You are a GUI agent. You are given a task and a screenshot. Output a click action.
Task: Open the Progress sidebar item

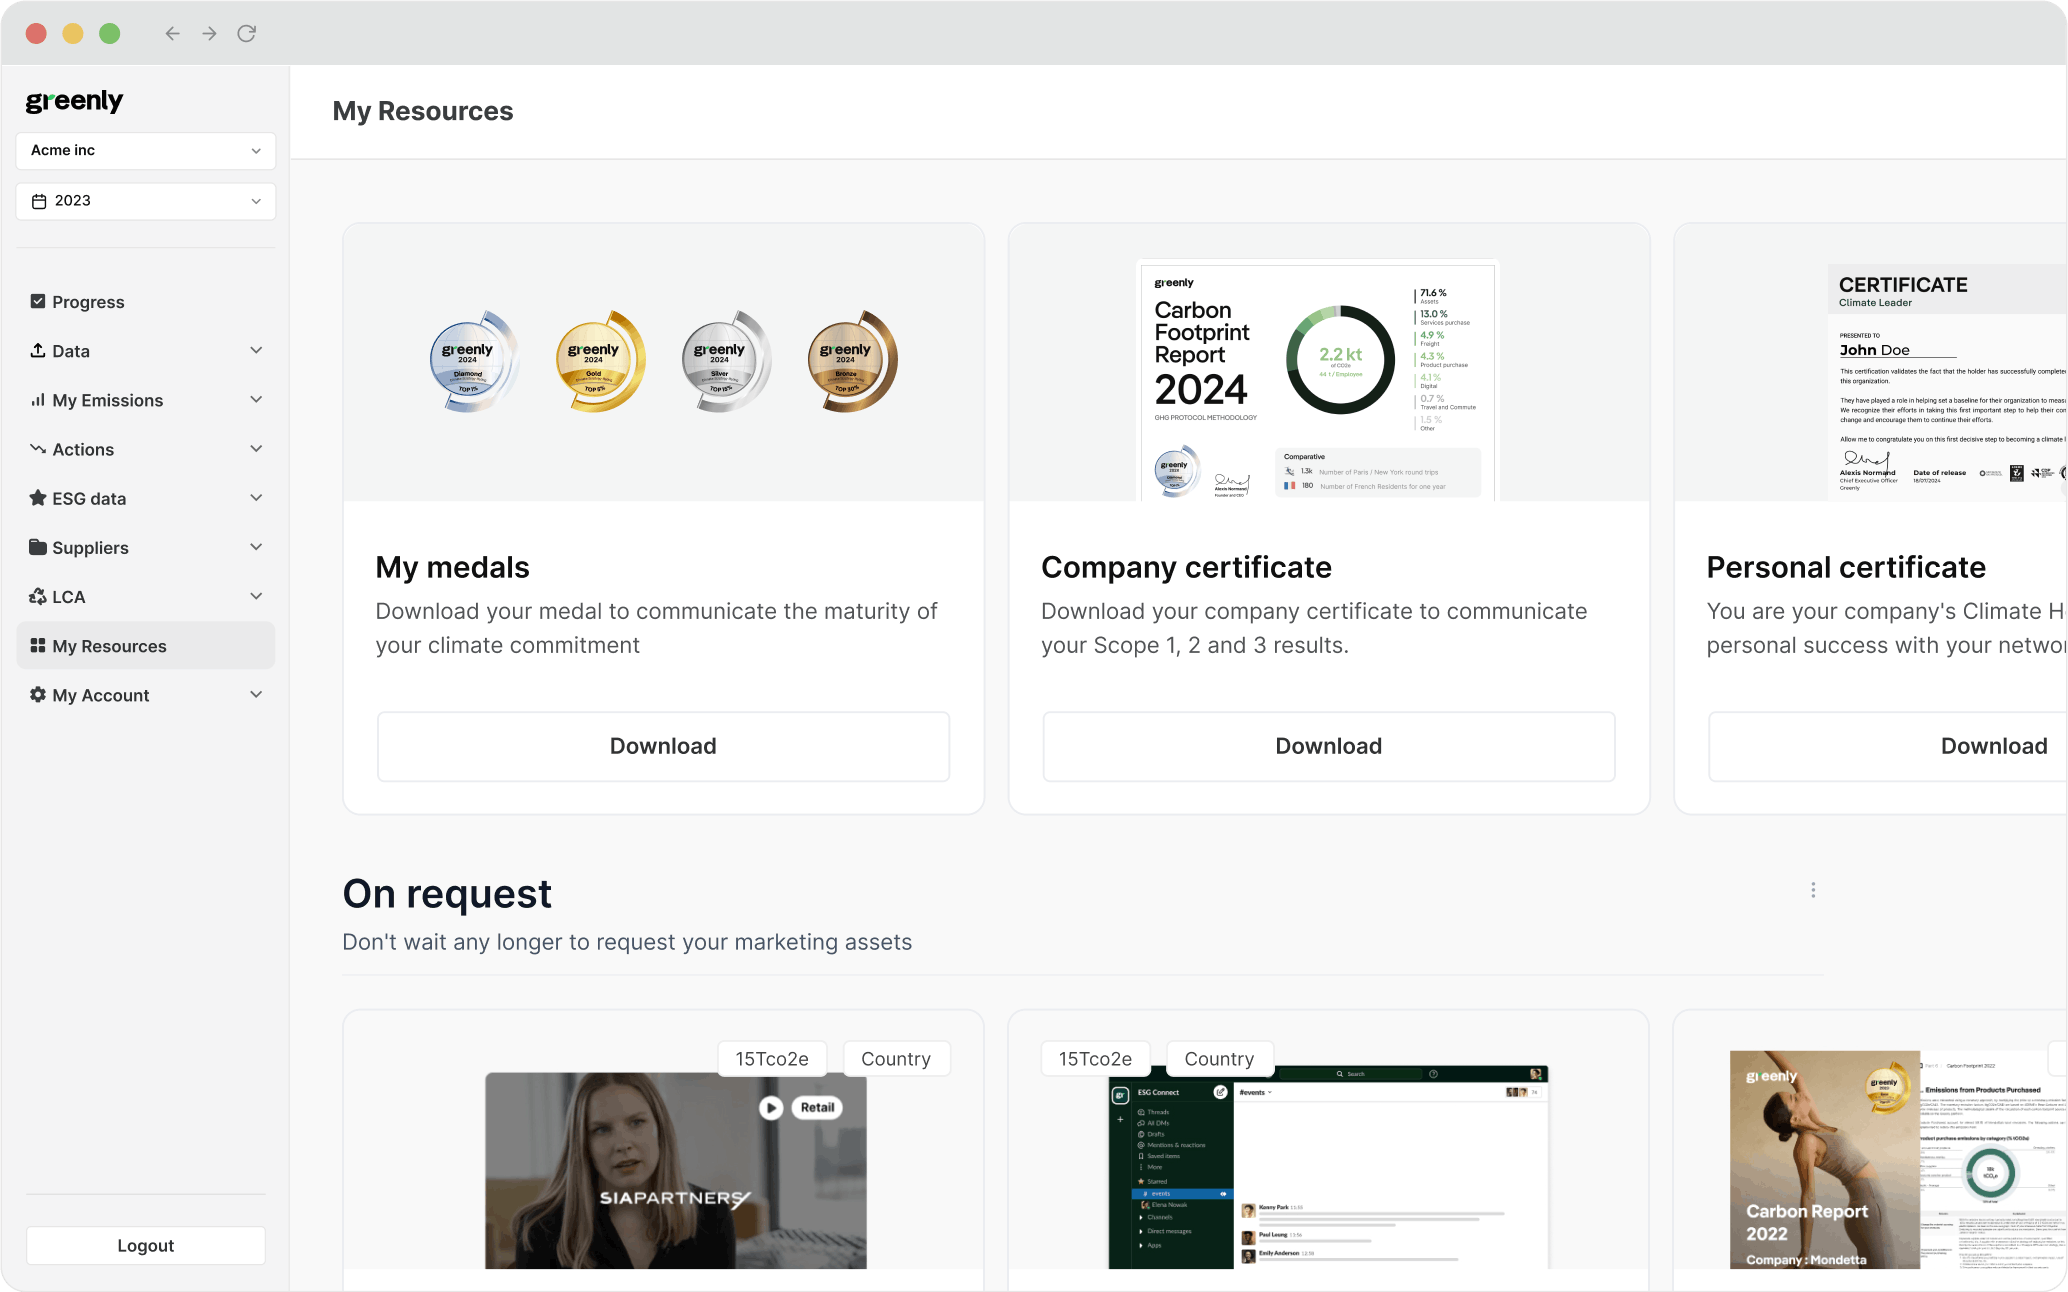[x=88, y=302]
